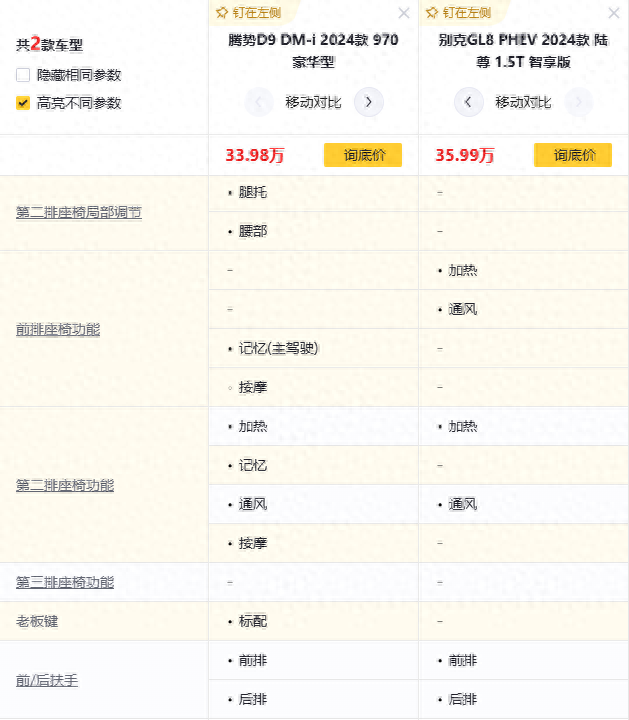Remove 腾势D9 DM-i from comparison
Image resolution: width=629 pixels, height=720 pixels.
coord(404,13)
